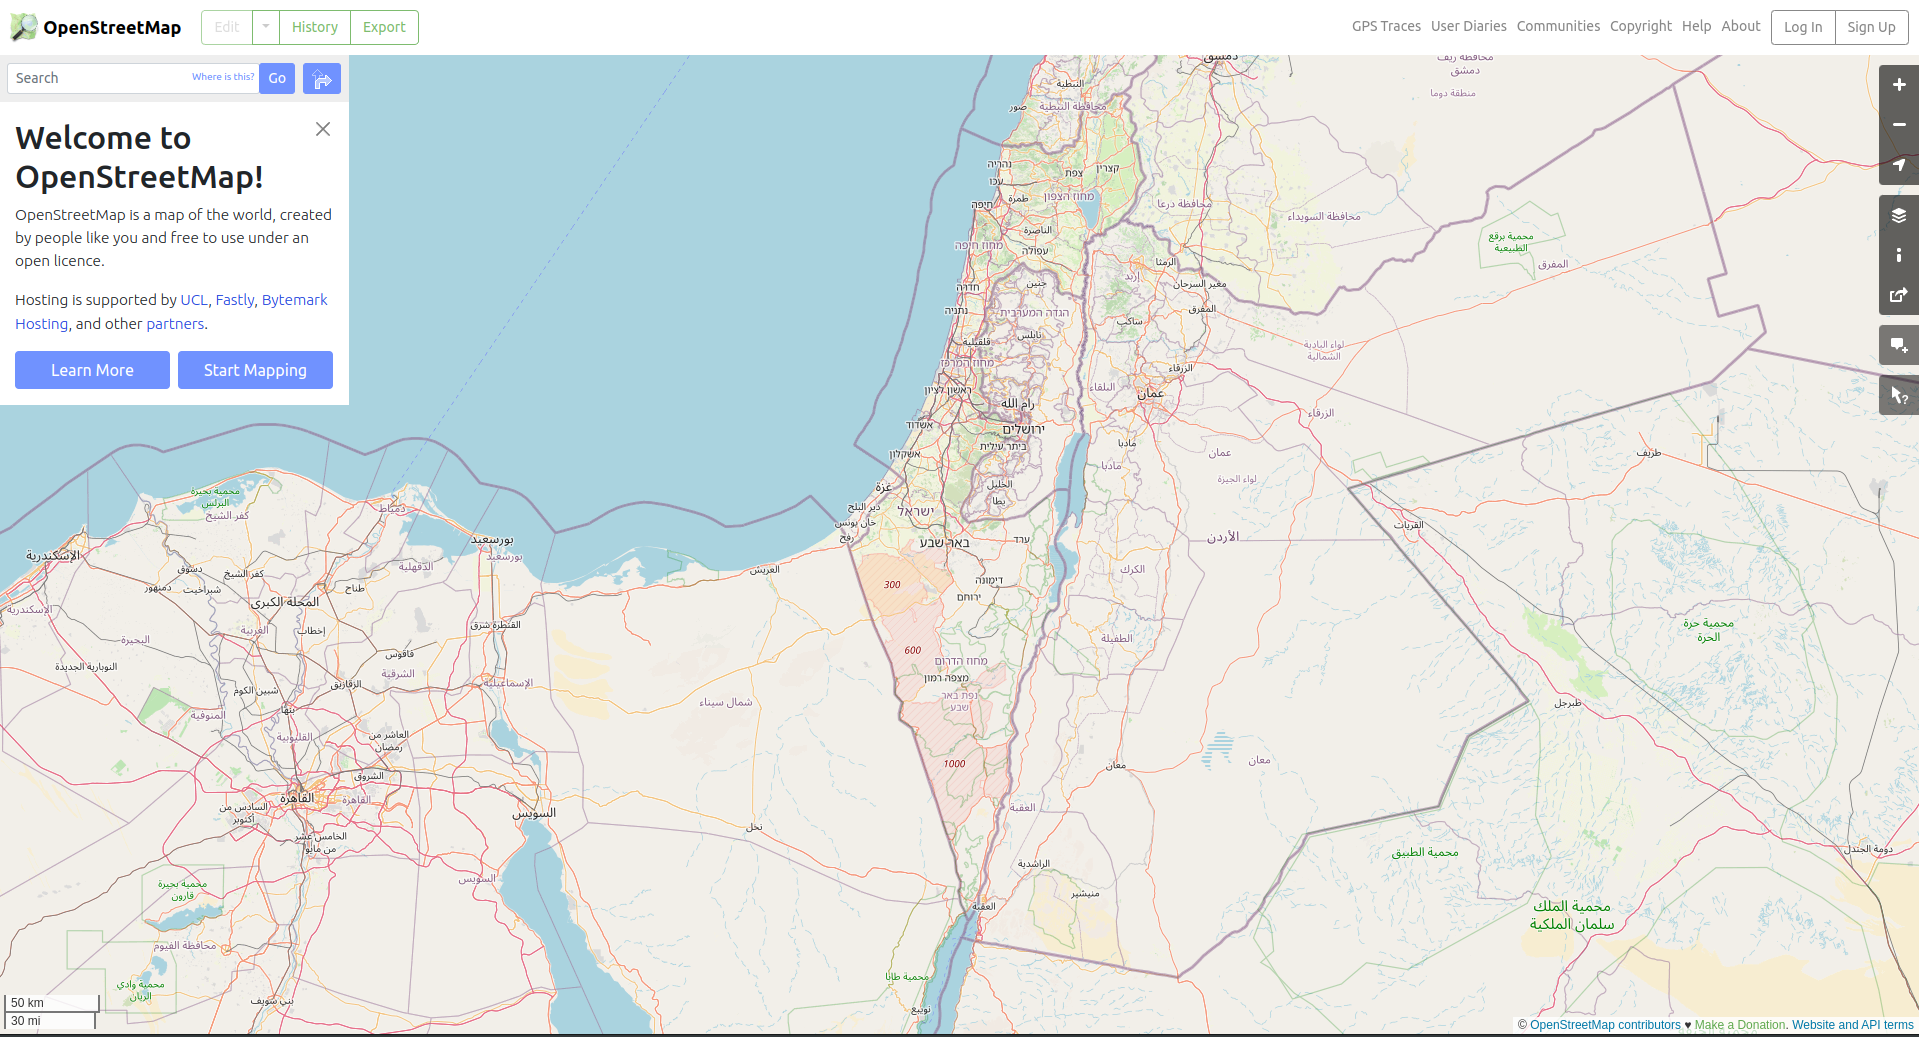The image size is (1919, 1037).
Task: Open the directions tool beside search
Action: point(321,78)
